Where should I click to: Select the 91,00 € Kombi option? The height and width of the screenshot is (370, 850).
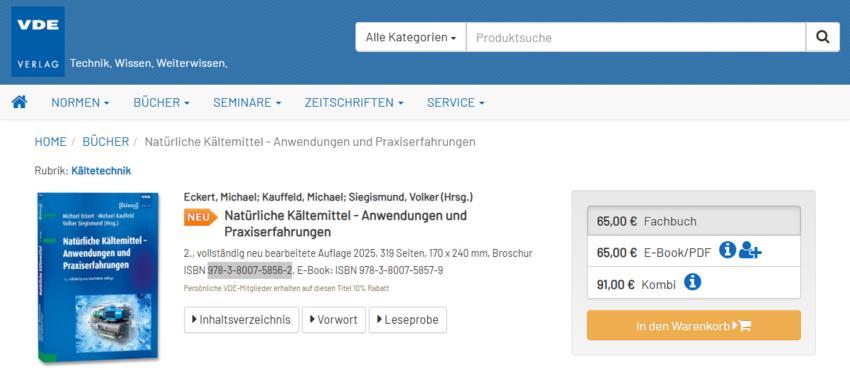click(694, 283)
